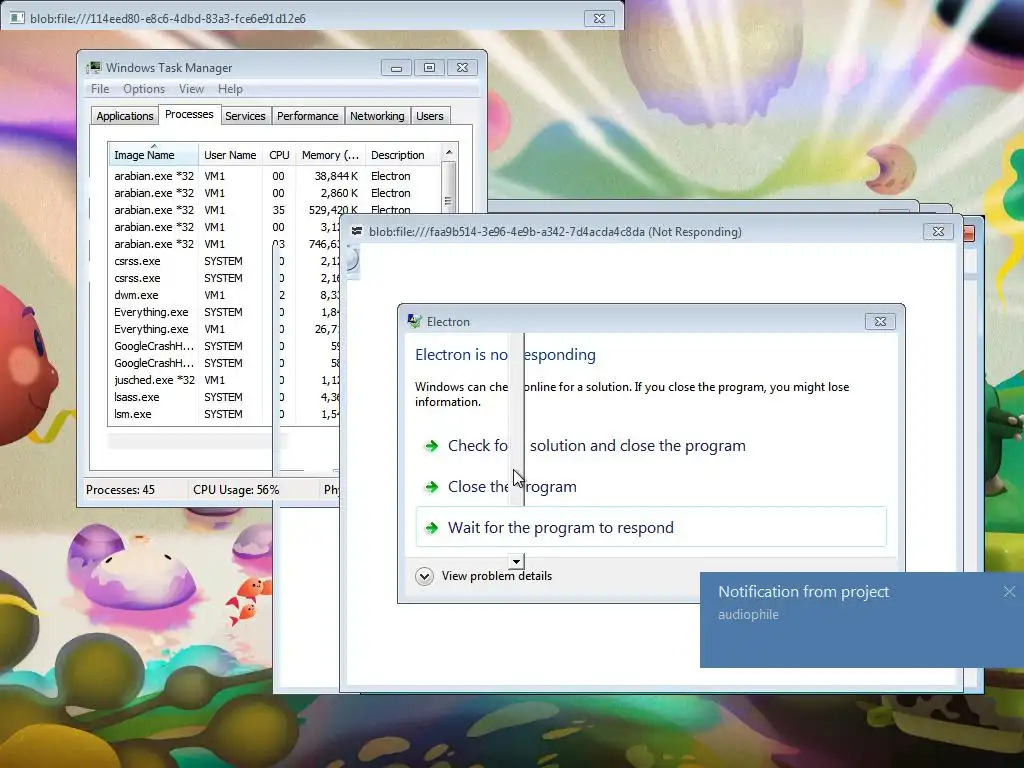Click the green arrow beside Wait for the program
Viewport: 1024px width, 768px height.
coord(431,528)
